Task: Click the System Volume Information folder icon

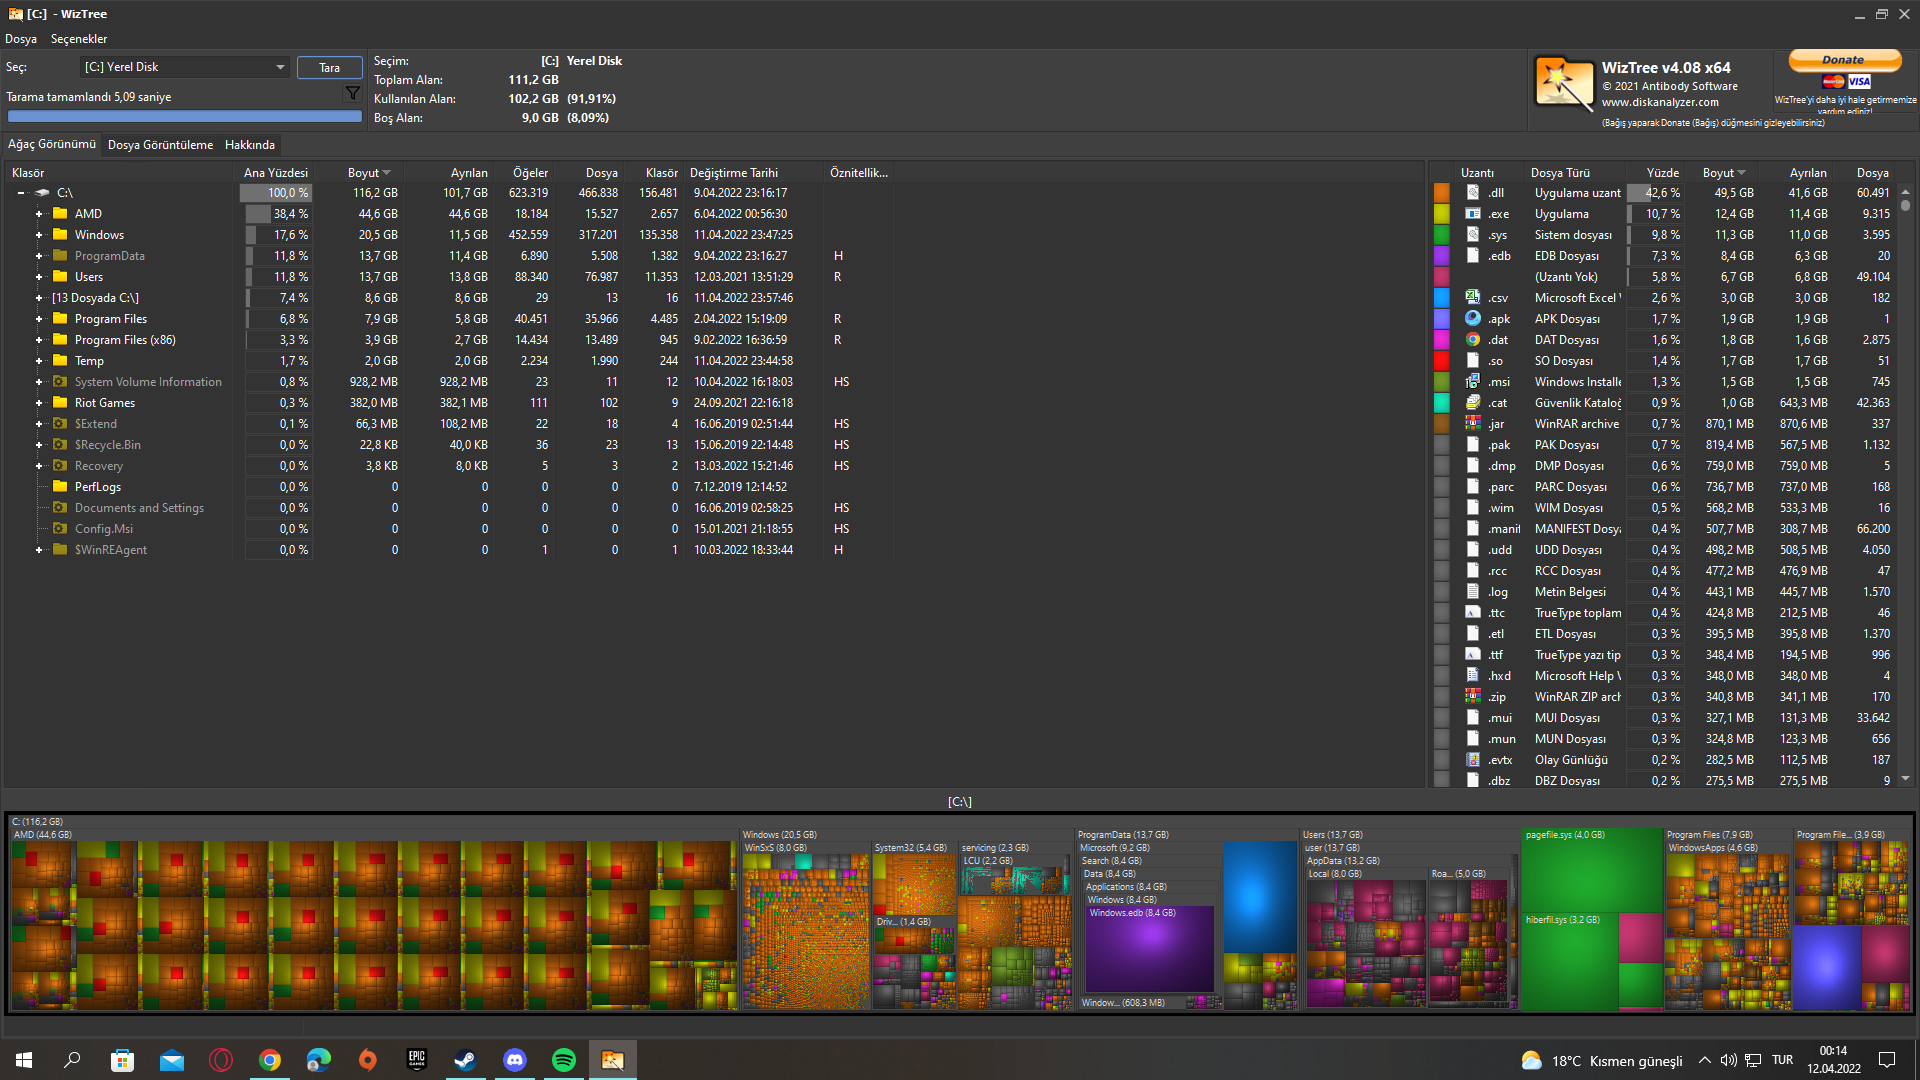Action: [x=60, y=381]
